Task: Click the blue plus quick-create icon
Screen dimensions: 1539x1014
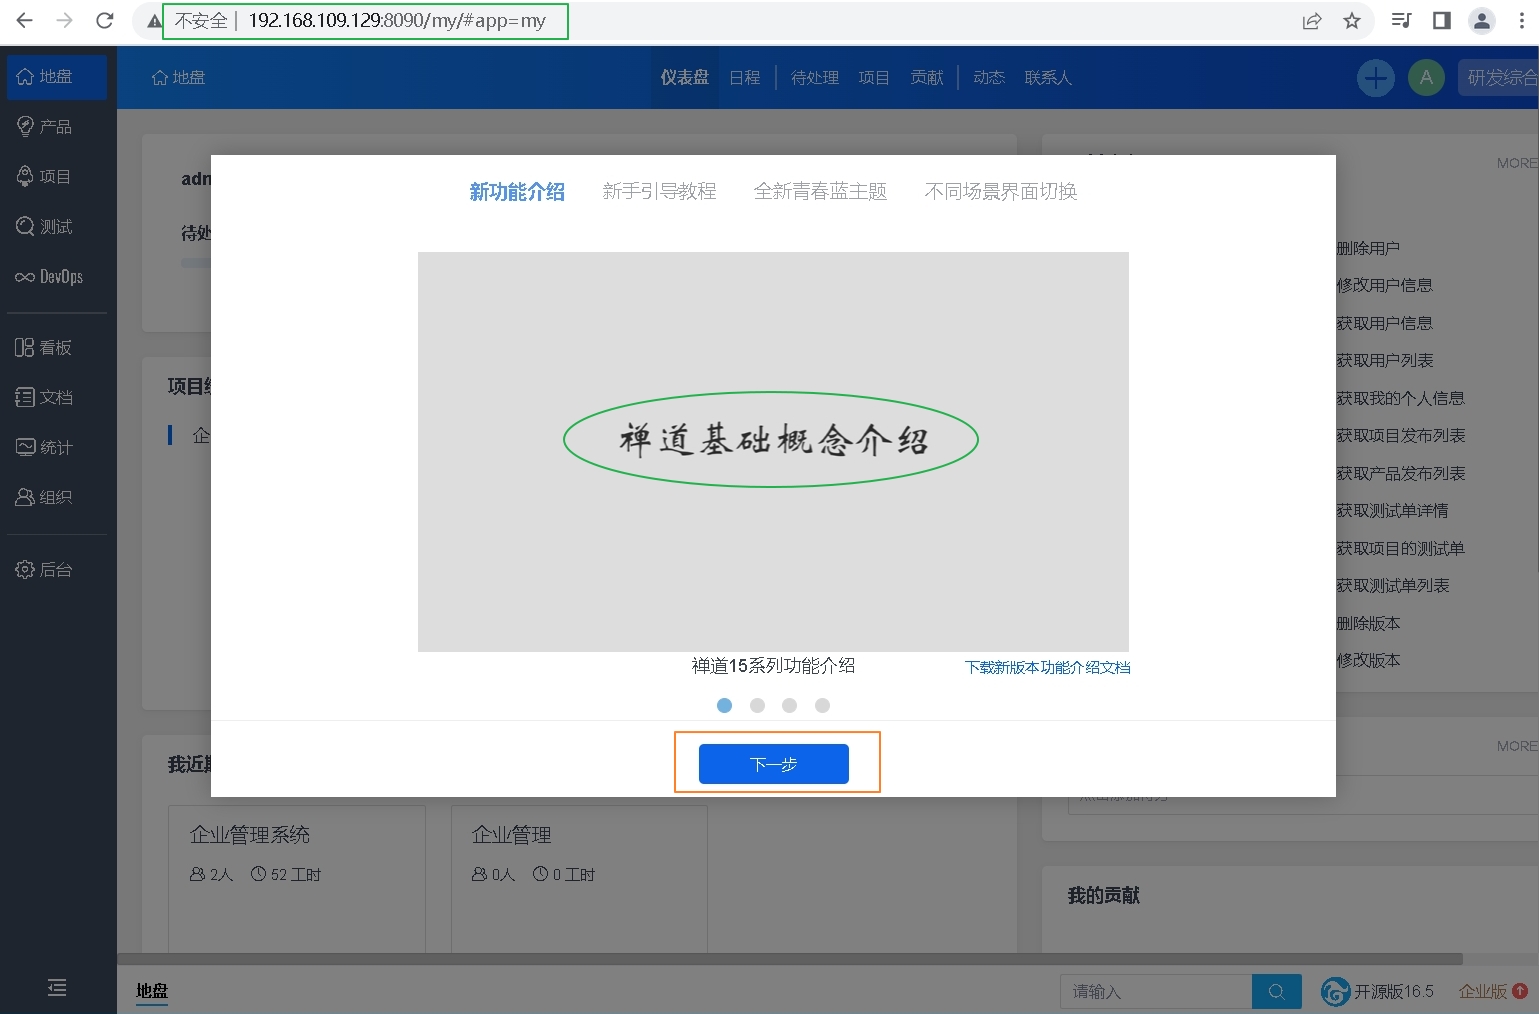Action: 1376,78
